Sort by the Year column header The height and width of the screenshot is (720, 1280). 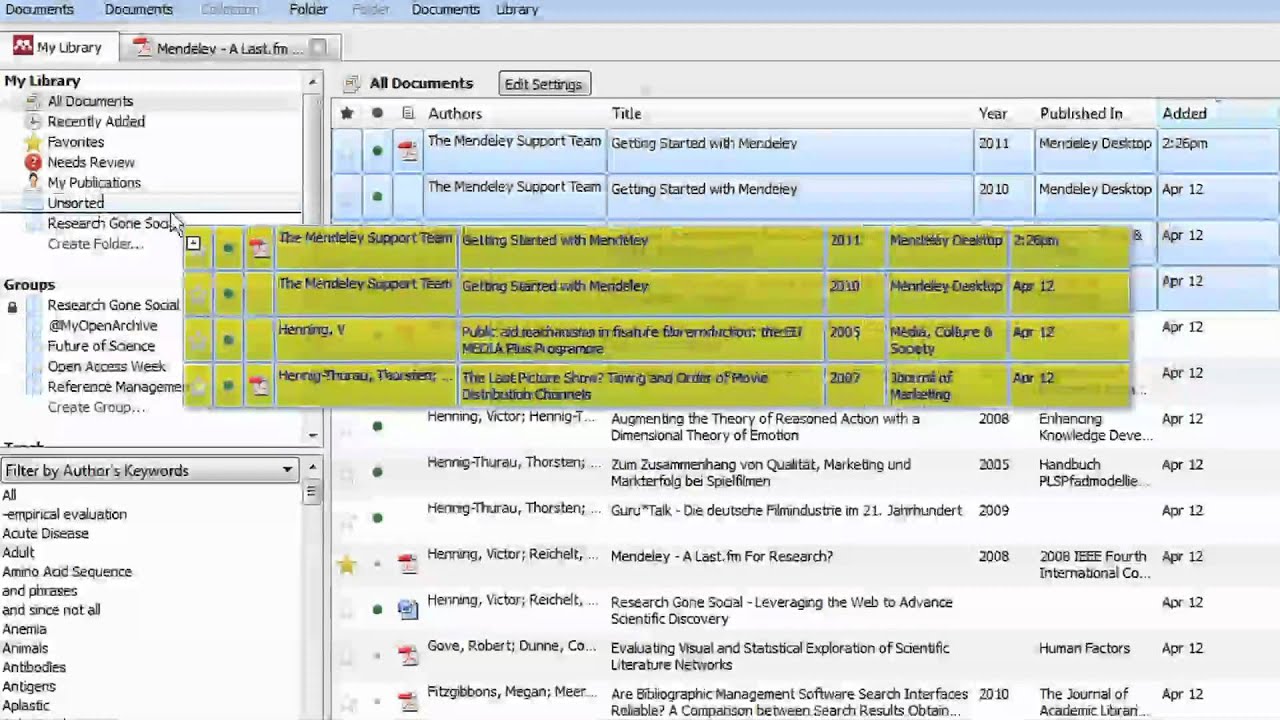pos(993,113)
